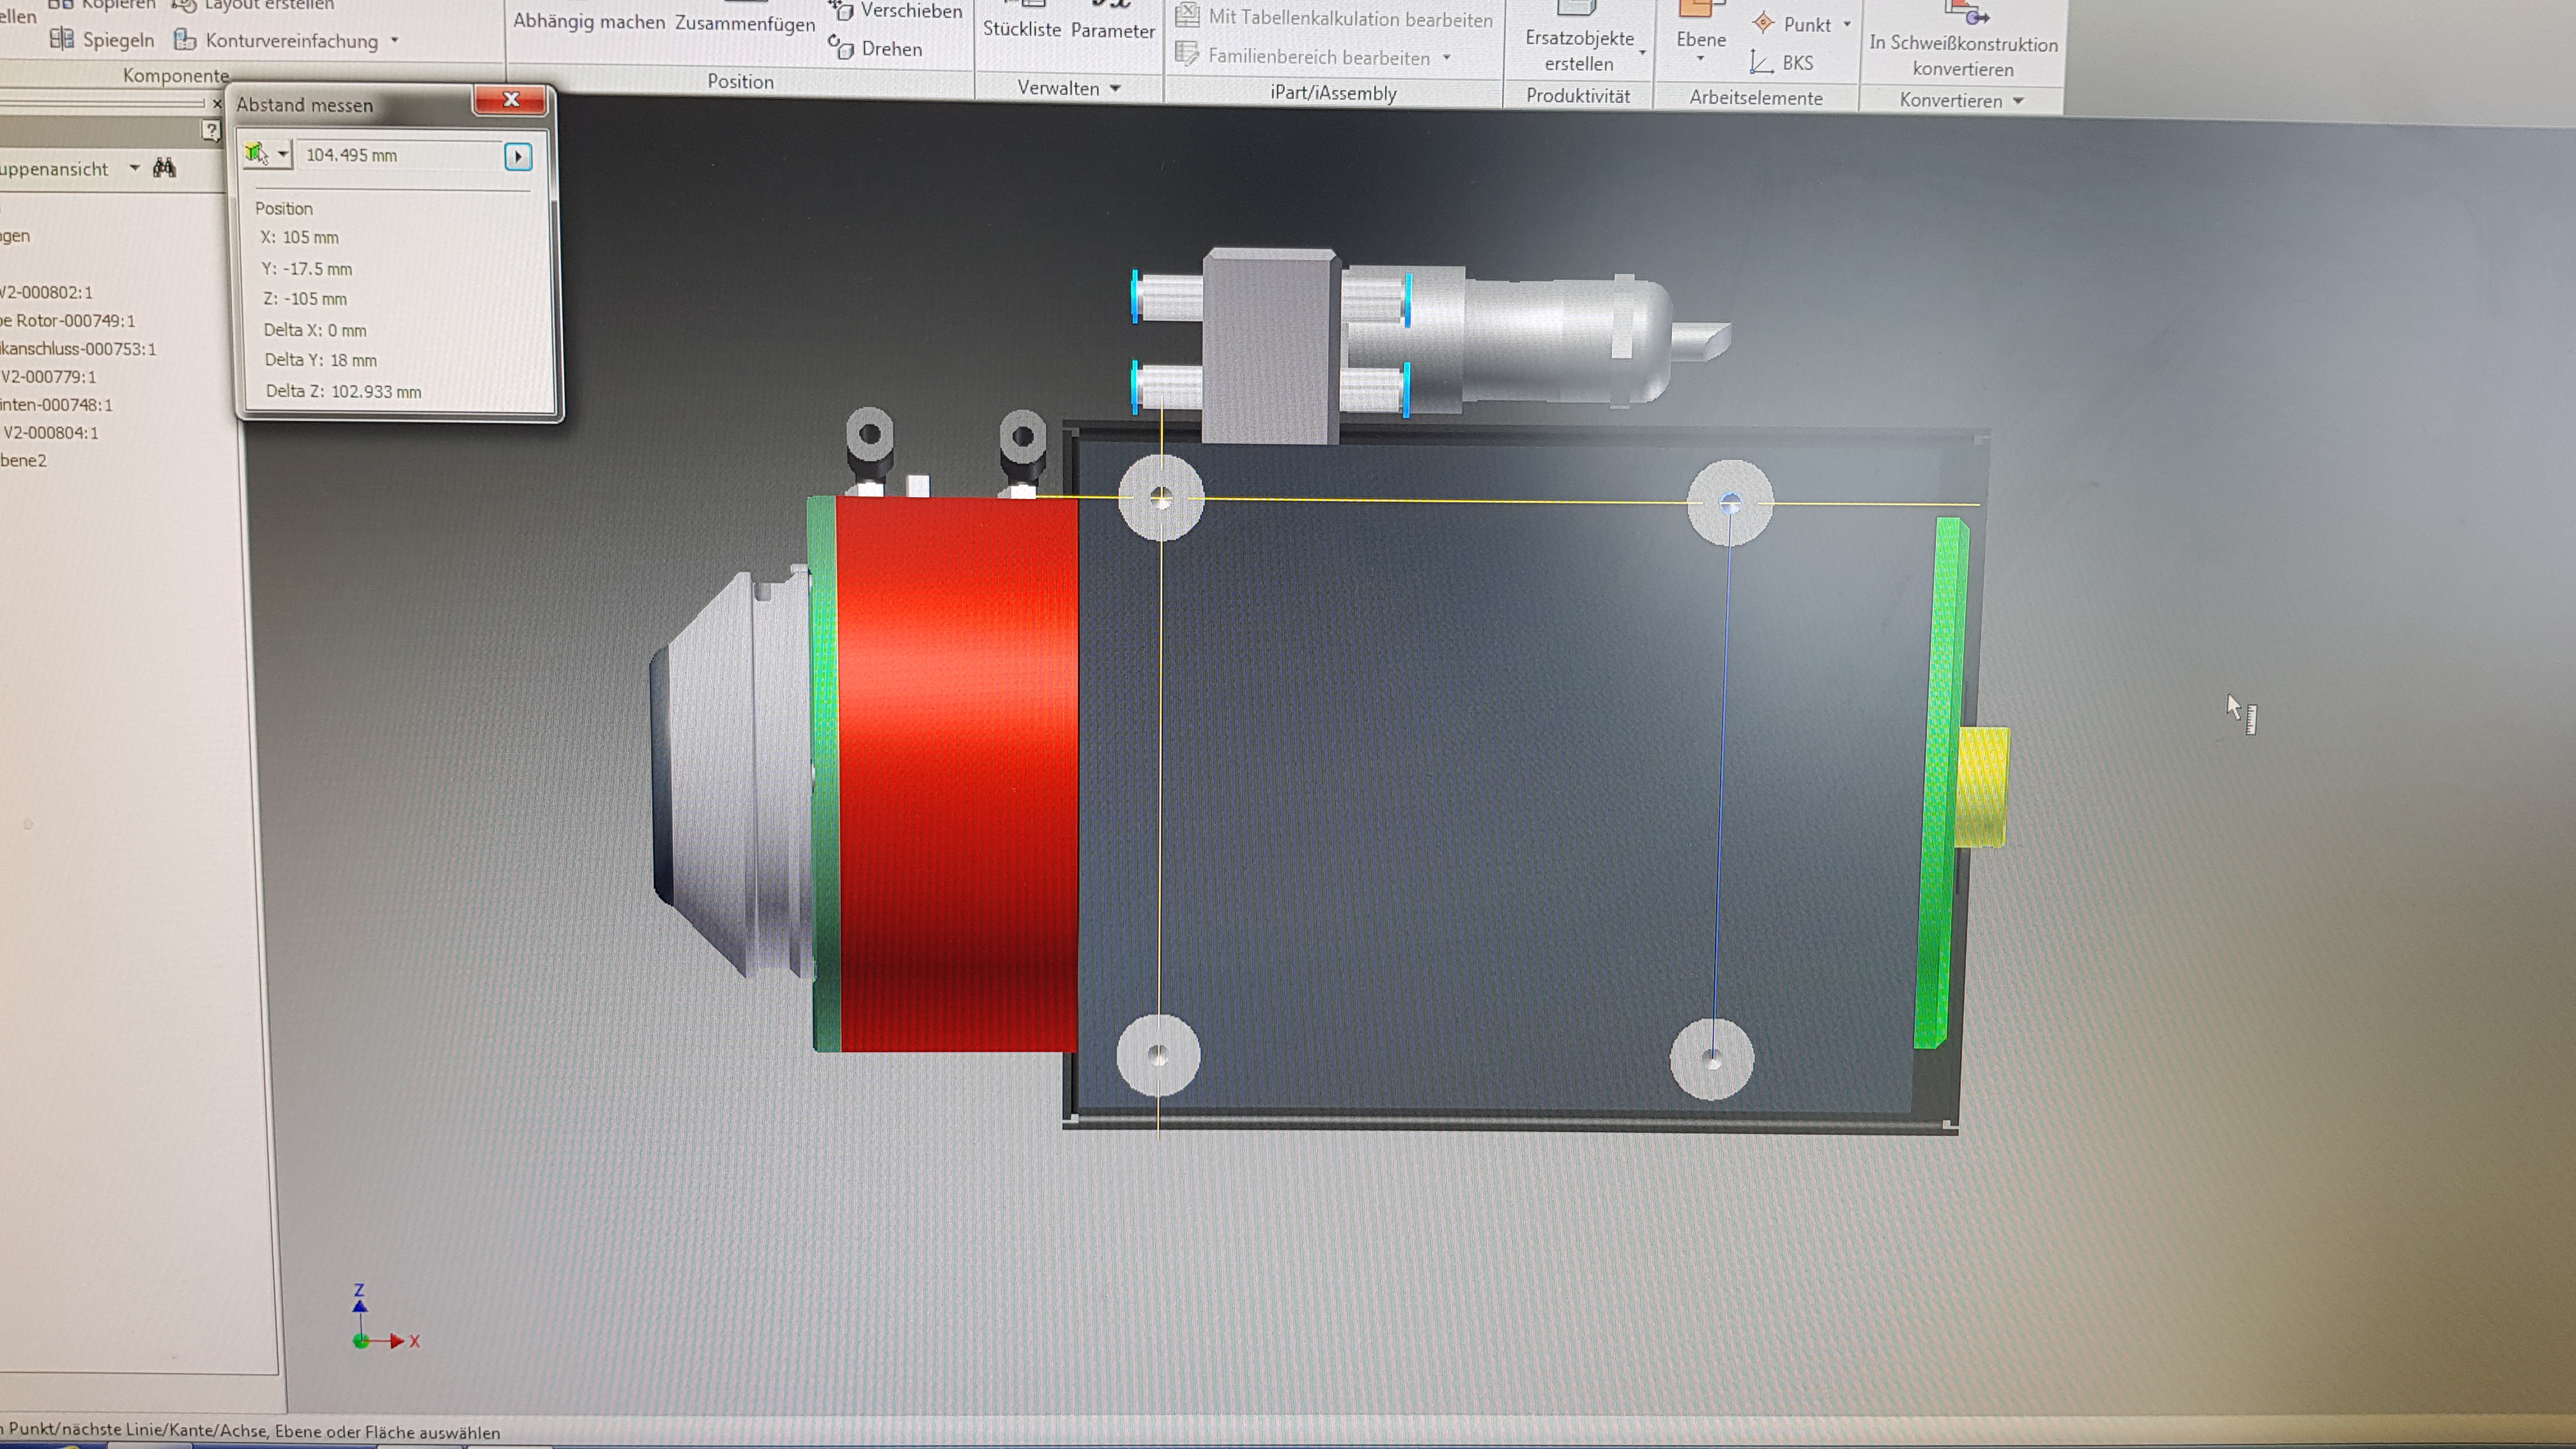Create a new Ebene work plane
2576x1449 pixels.
coord(1702,40)
